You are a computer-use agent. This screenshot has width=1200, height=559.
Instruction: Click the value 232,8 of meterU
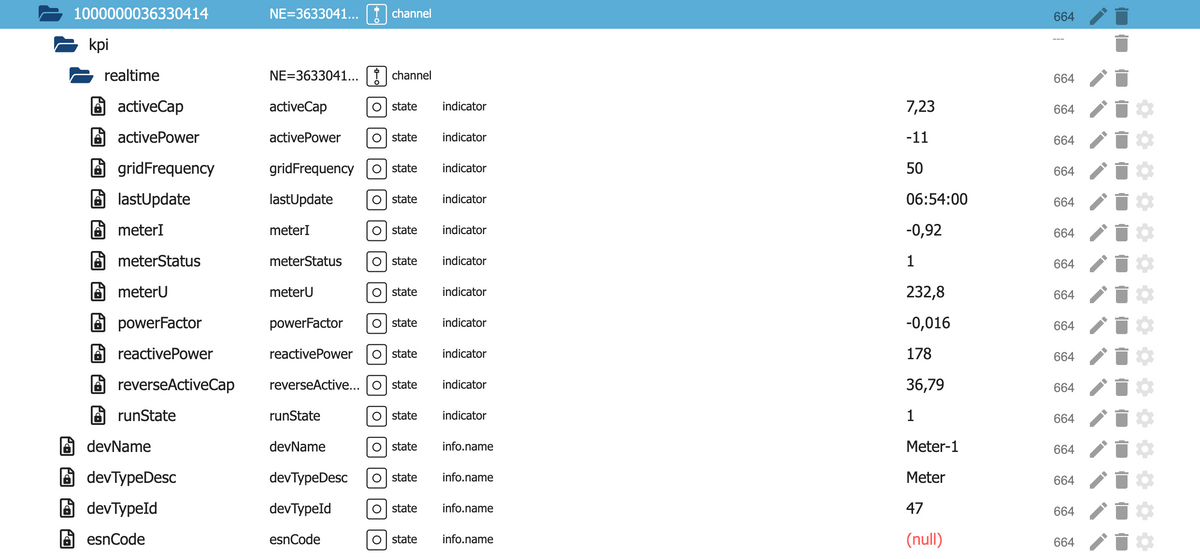925,292
